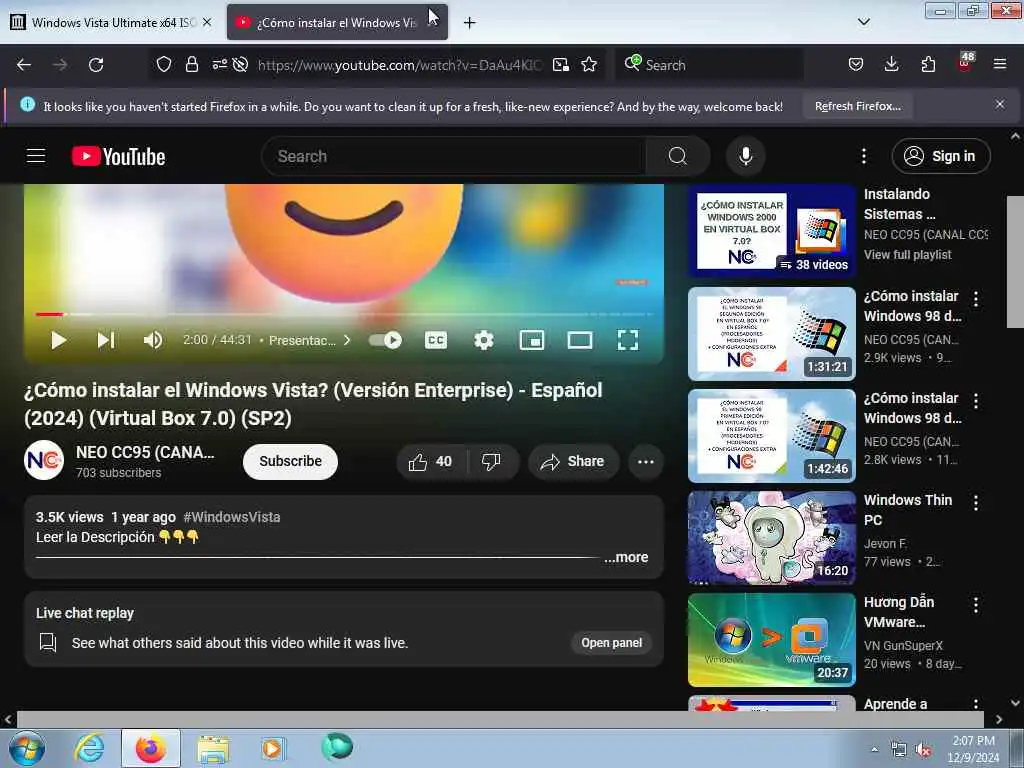Viewport: 1024px width, 768px height.
Task: Open panel for live chat replay
Action: click(x=611, y=643)
